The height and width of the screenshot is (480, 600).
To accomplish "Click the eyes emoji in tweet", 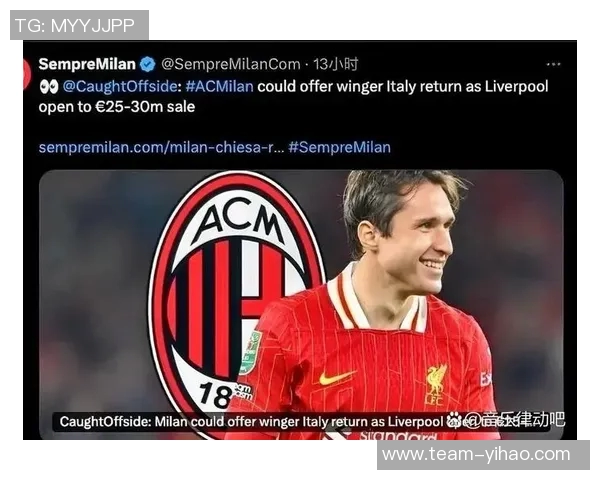I will 49,87.
